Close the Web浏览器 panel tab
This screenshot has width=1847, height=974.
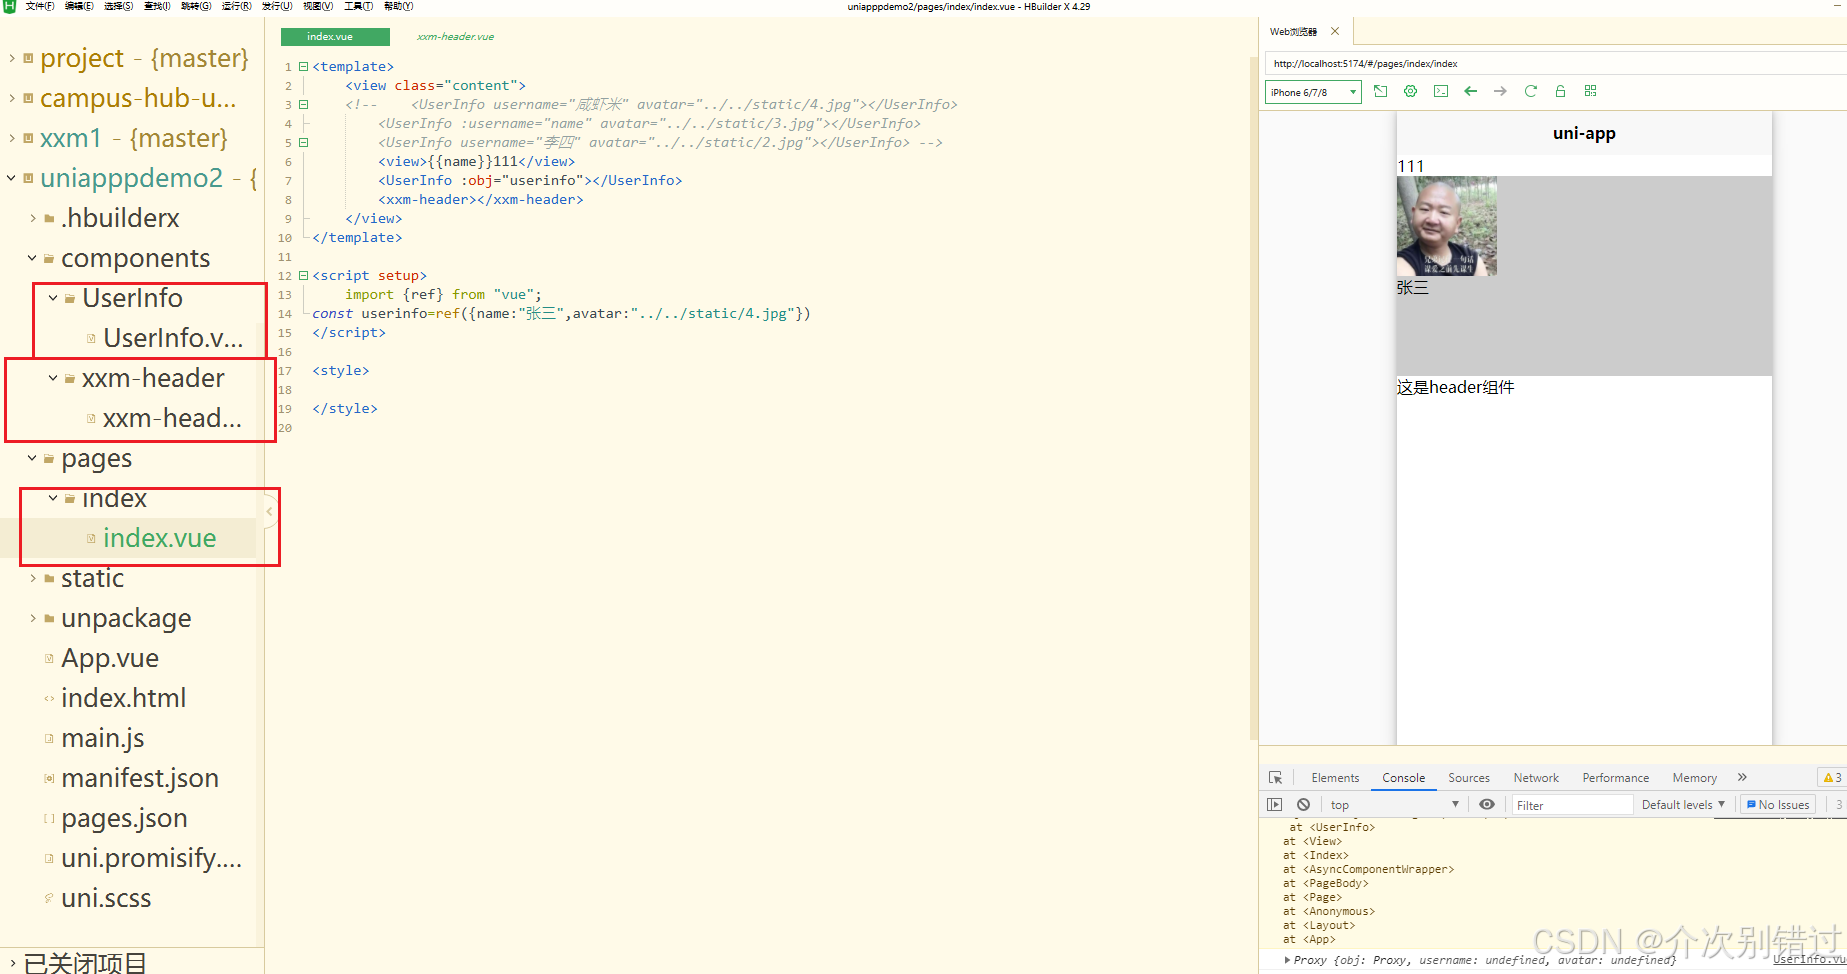1335,31
